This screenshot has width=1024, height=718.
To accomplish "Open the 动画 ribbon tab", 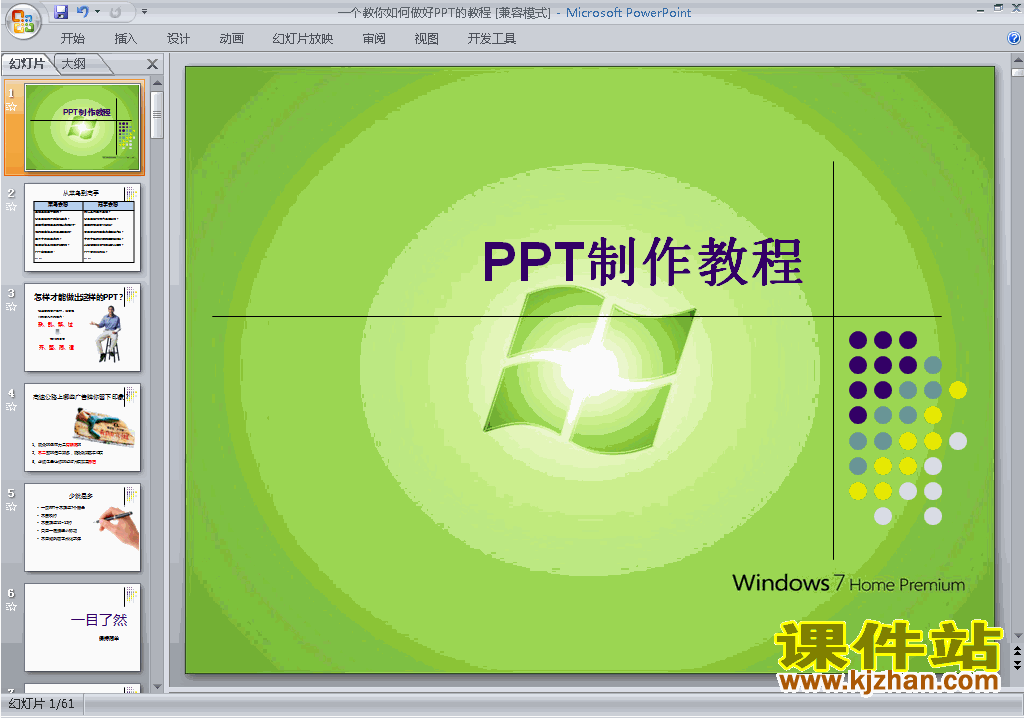I will (x=231, y=39).
